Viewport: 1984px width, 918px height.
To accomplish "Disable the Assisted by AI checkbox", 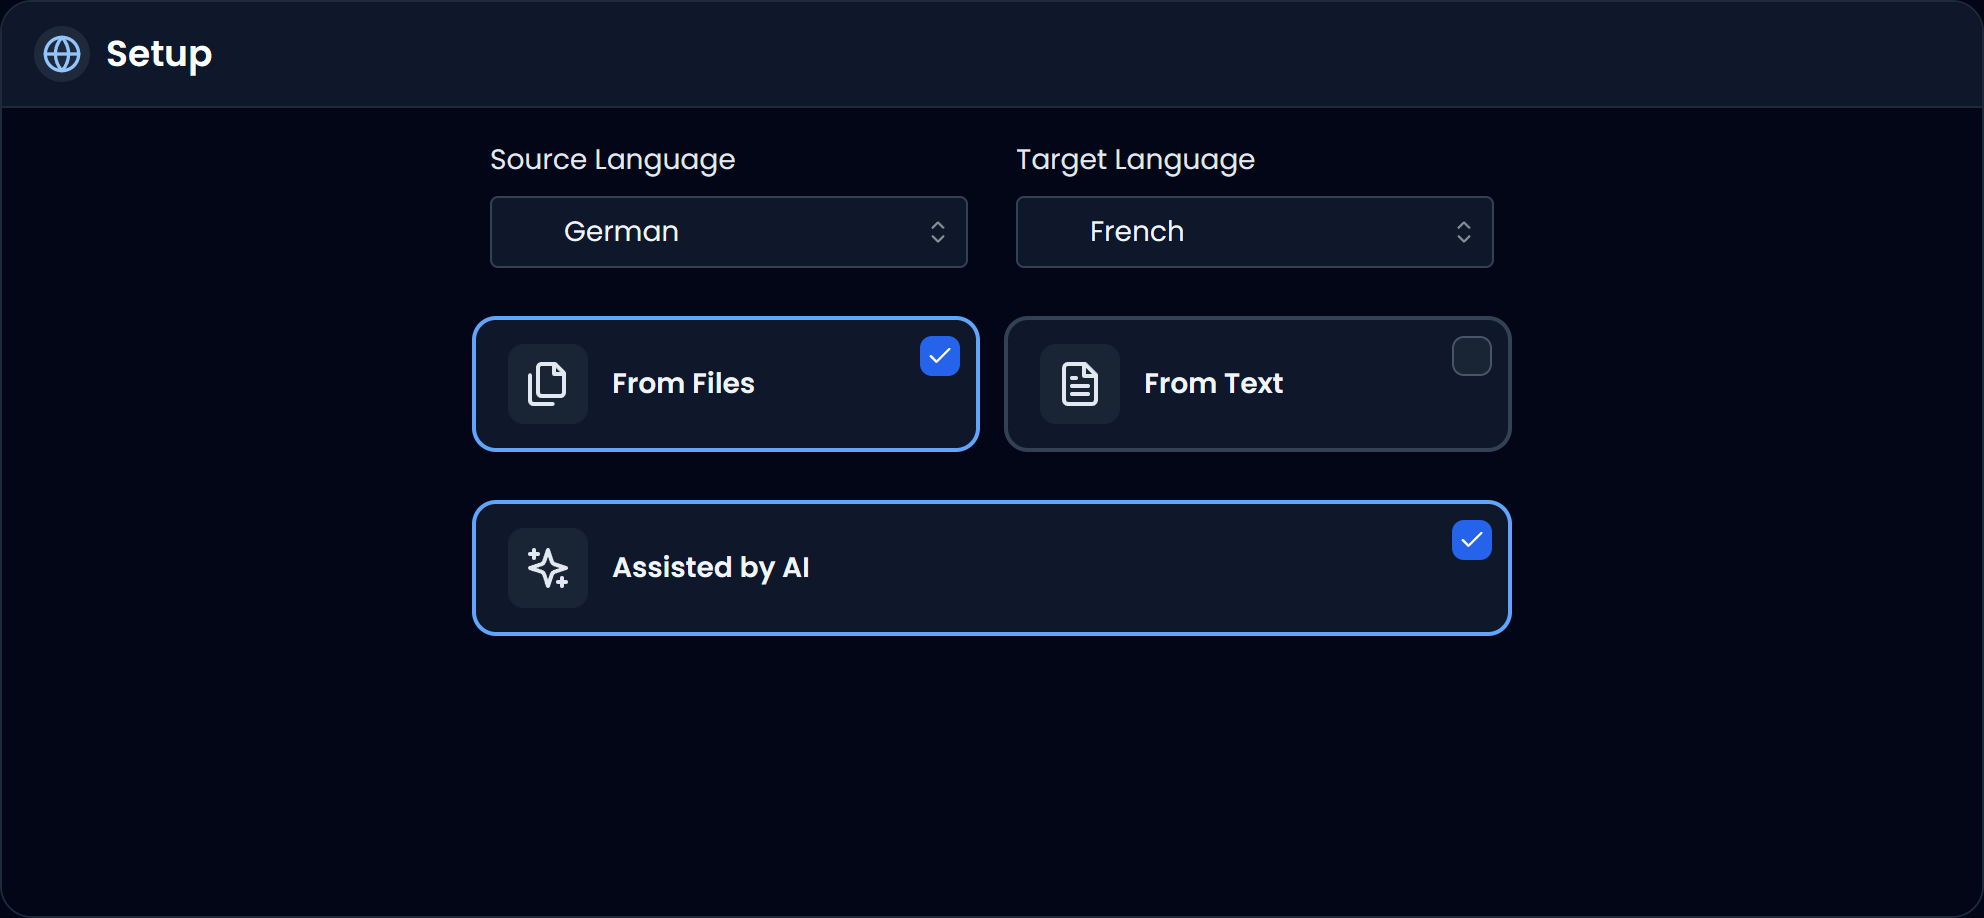I will coord(1470,540).
